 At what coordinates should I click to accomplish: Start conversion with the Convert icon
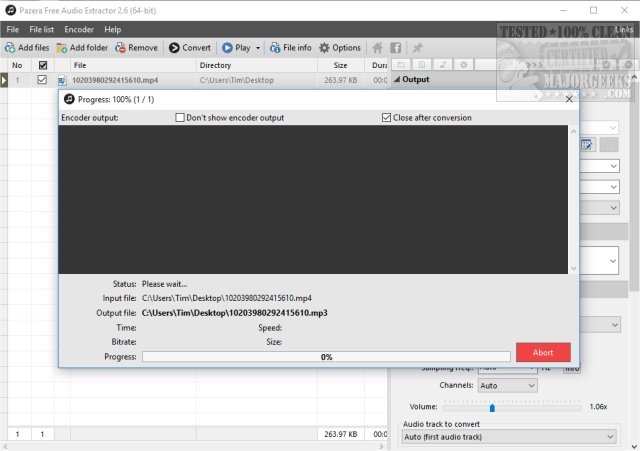(x=174, y=48)
